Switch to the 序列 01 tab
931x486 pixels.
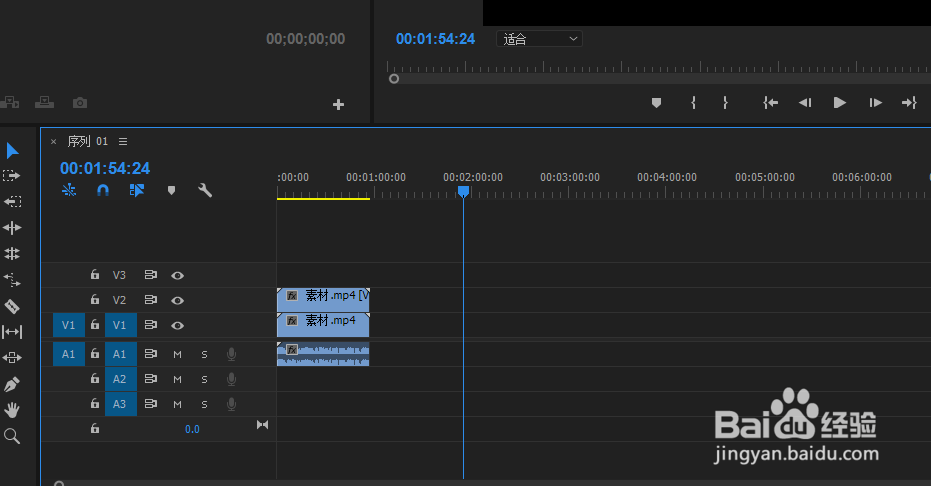click(x=87, y=142)
